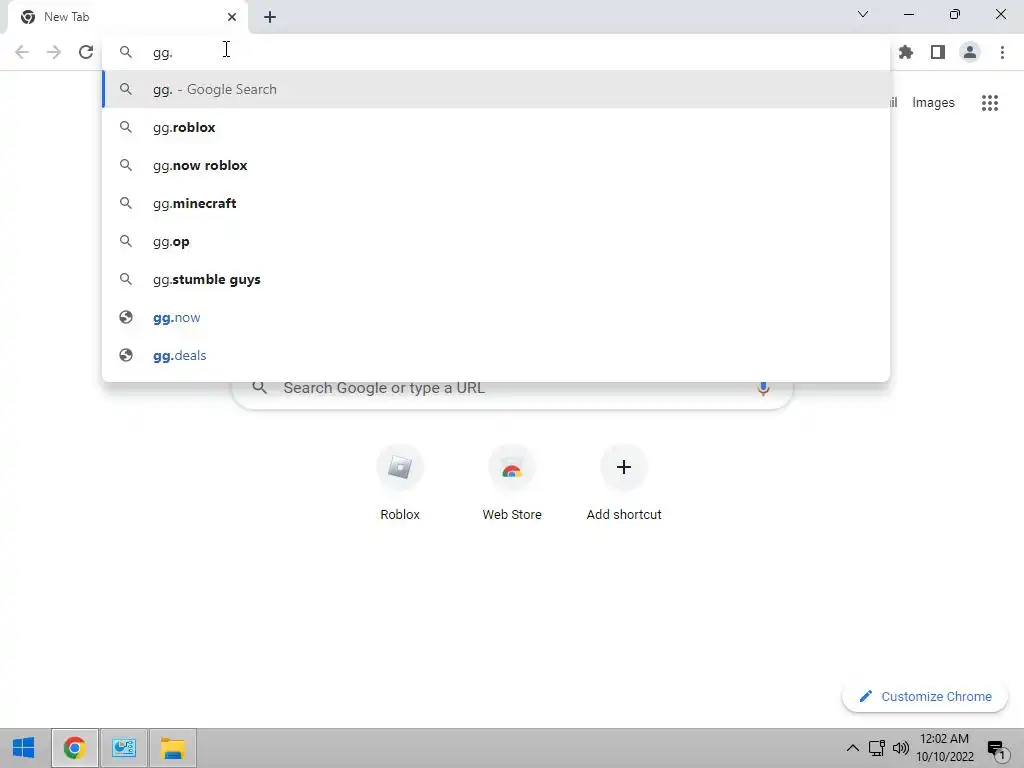This screenshot has height=768, width=1024.
Task: Toggle the side panel icon
Action: (x=938, y=52)
